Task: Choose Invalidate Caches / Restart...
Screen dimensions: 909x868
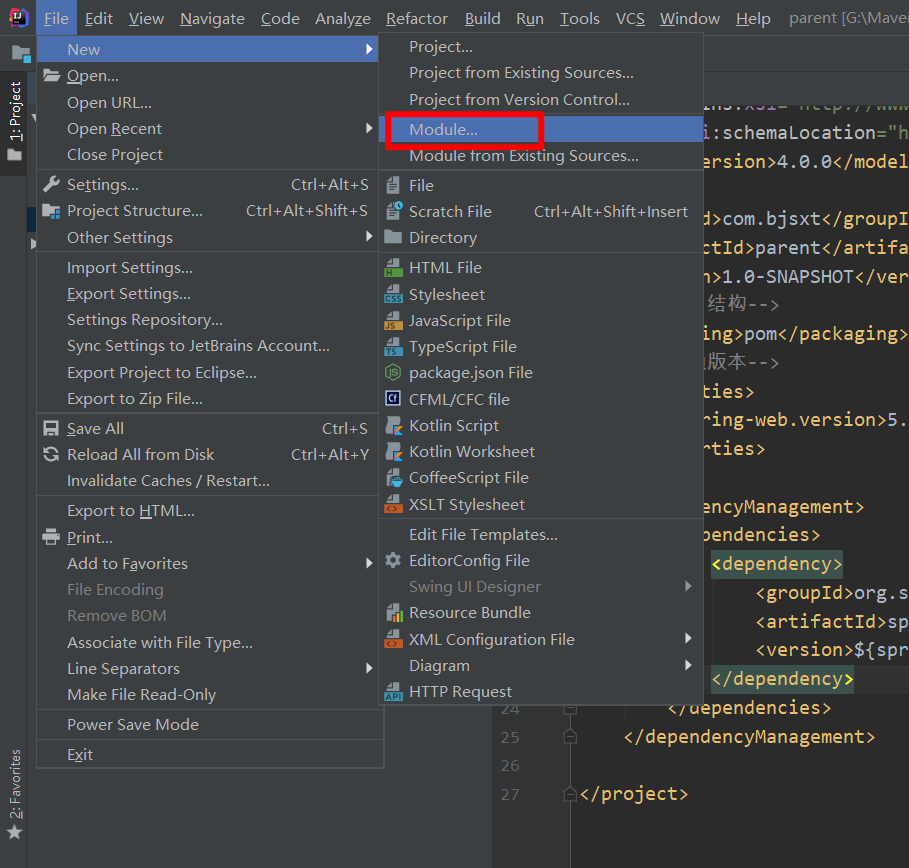Action: click(168, 481)
